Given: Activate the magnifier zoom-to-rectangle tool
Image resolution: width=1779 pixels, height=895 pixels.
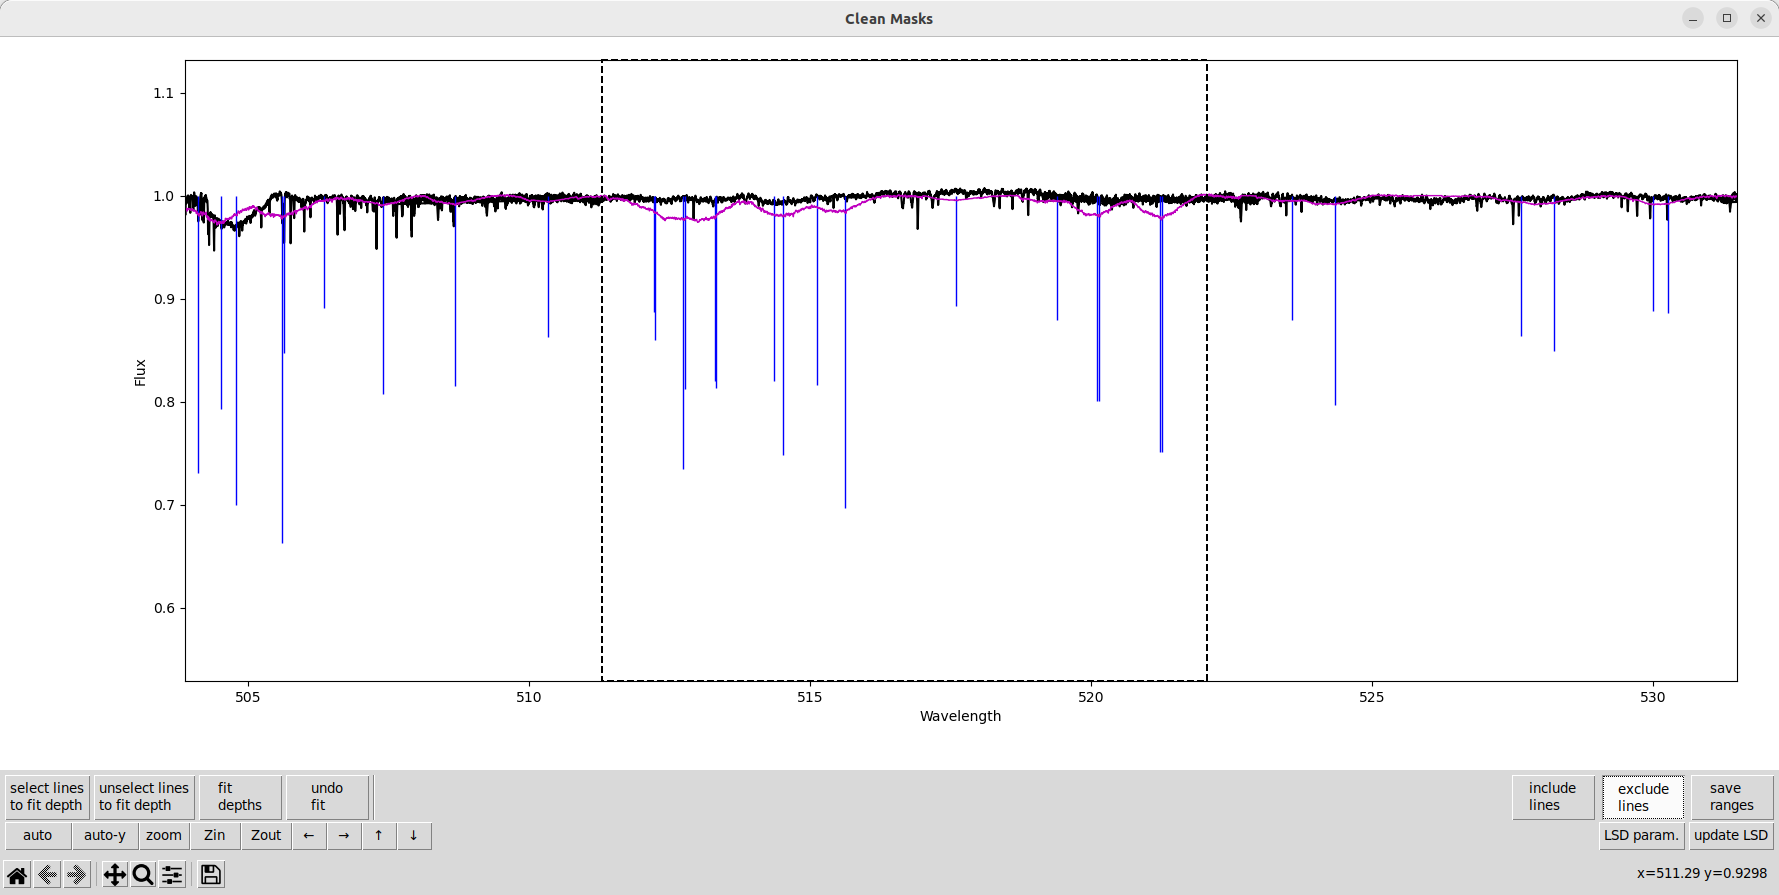Looking at the screenshot, I should (143, 875).
